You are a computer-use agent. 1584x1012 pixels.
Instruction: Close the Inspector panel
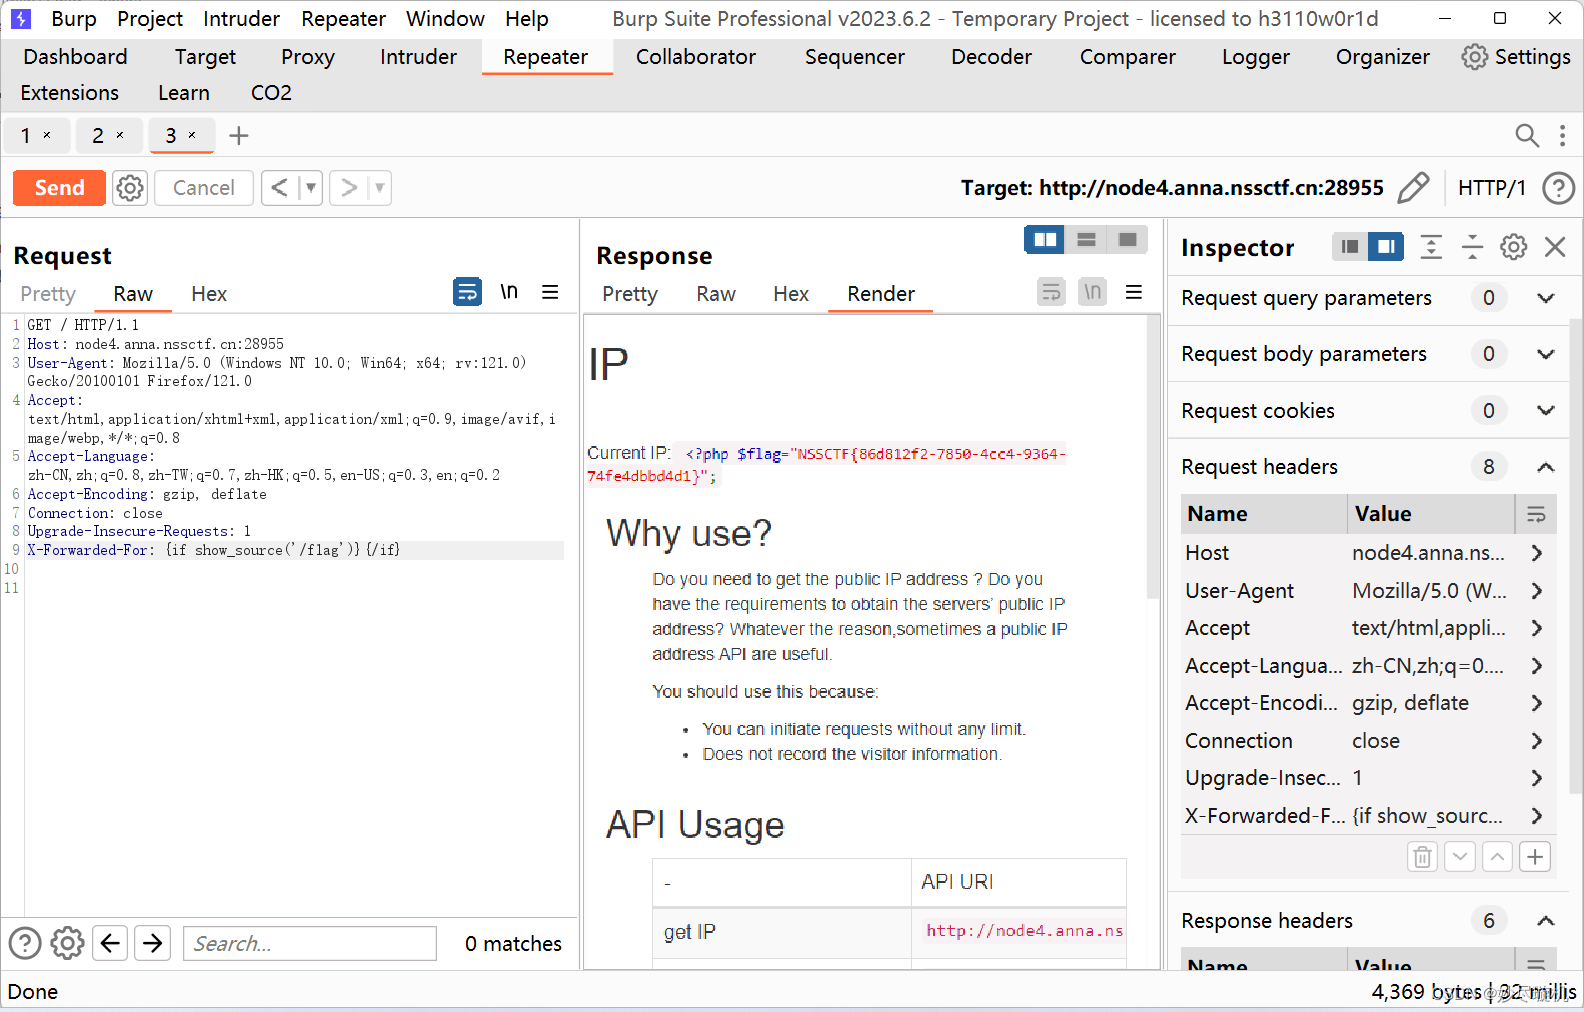point(1555,247)
